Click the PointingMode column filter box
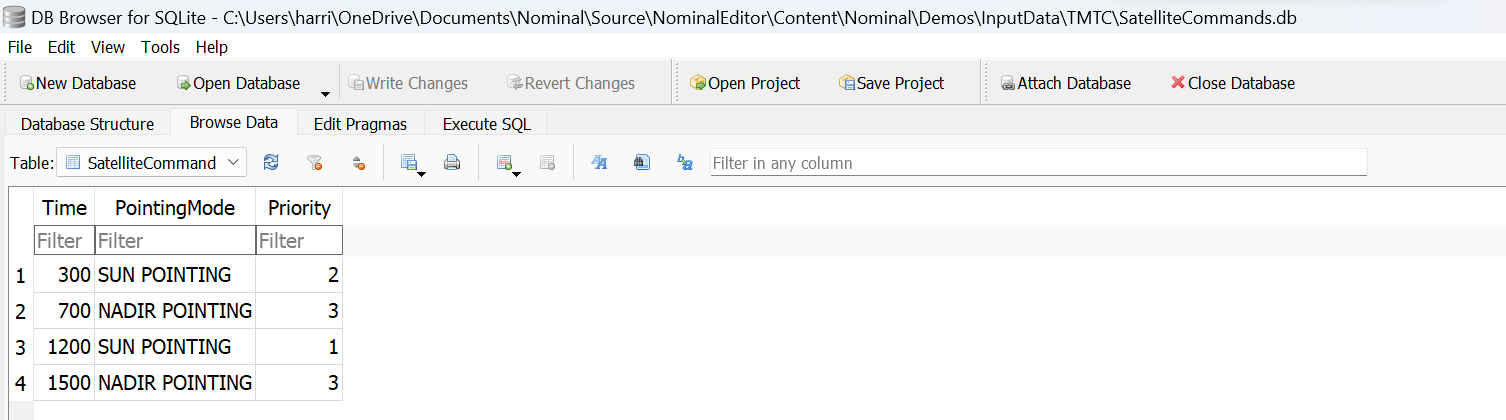The image size is (1506, 420). 175,241
